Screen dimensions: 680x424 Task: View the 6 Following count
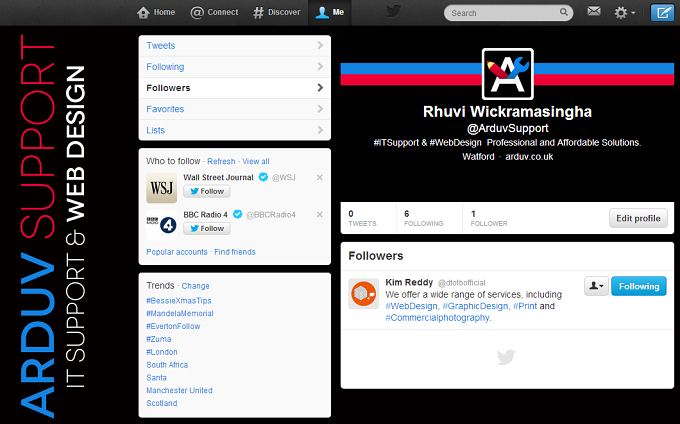(x=423, y=218)
